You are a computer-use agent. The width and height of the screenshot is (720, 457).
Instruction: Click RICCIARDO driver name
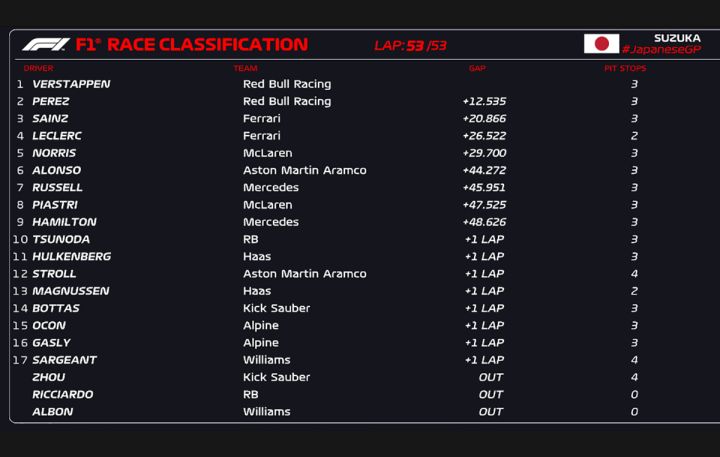click(62, 394)
